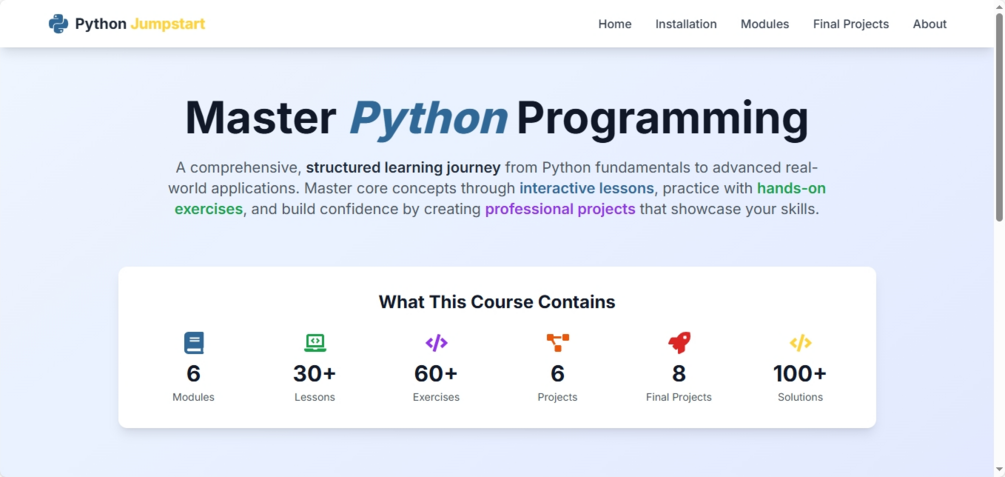Open the Home nav item
The width and height of the screenshot is (1005, 477).
[x=615, y=24]
